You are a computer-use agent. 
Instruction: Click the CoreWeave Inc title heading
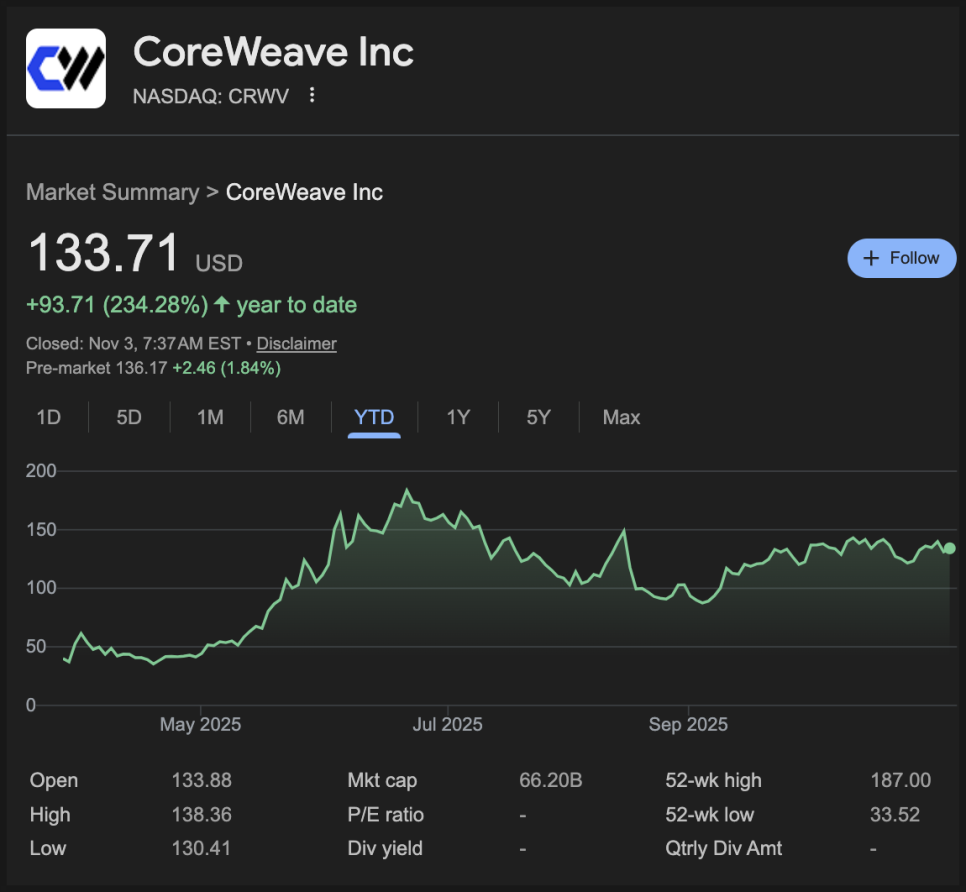(273, 52)
